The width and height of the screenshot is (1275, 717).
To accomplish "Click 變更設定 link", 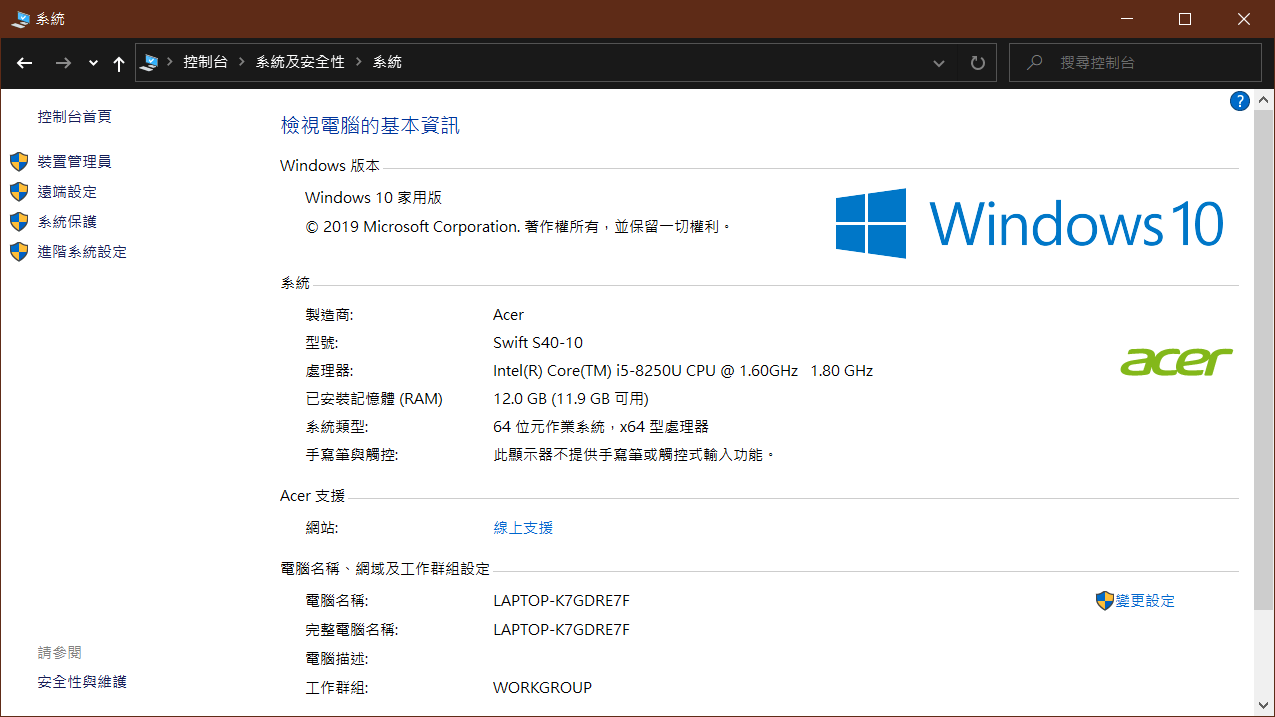I will [x=1146, y=601].
